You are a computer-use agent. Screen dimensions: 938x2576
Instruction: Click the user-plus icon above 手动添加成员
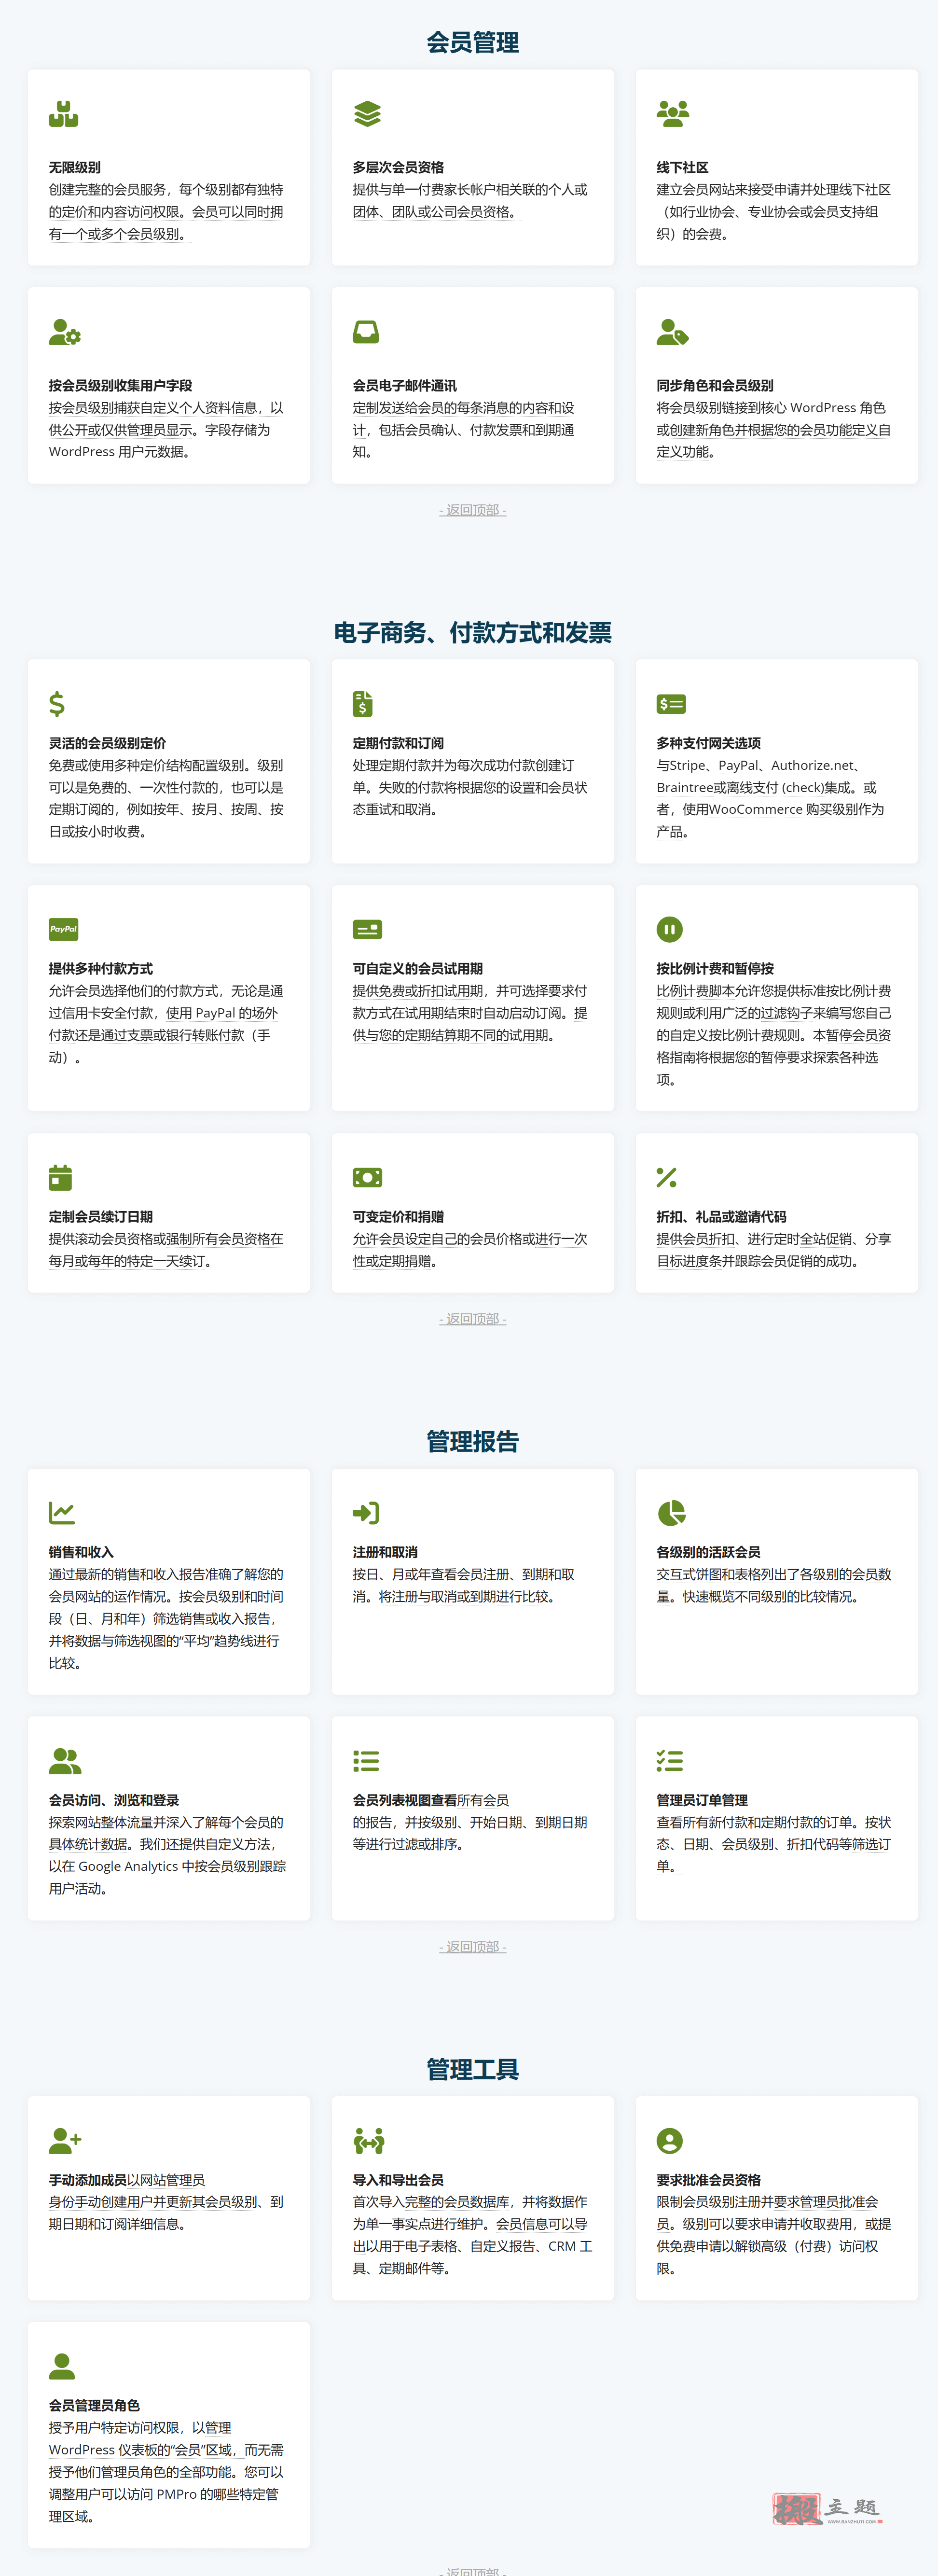pos(65,2140)
